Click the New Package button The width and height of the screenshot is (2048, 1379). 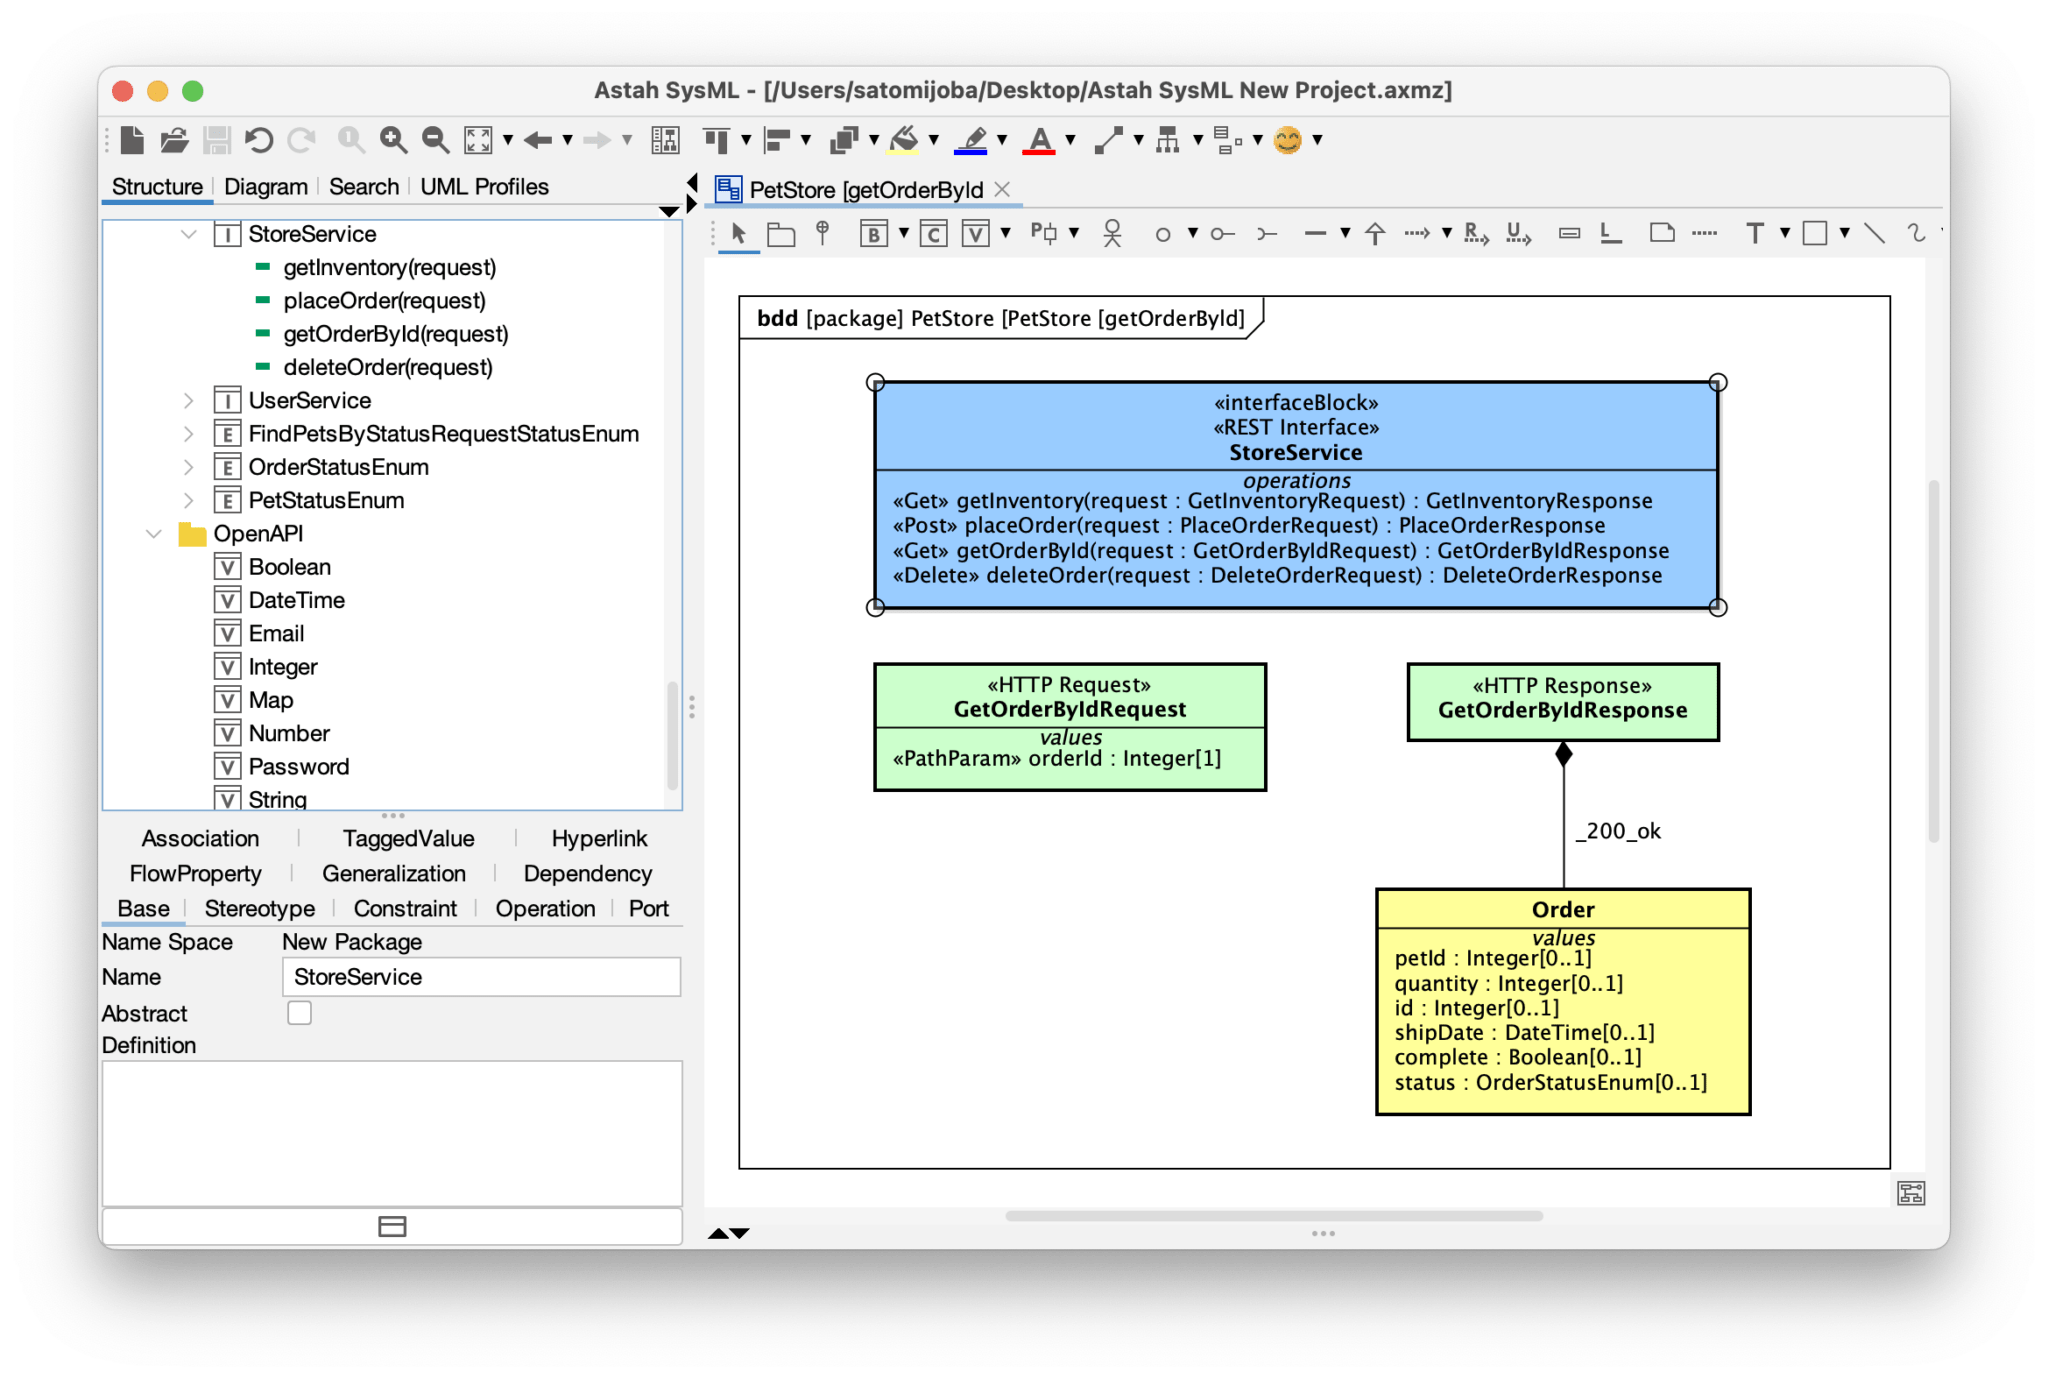(x=351, y=941)
